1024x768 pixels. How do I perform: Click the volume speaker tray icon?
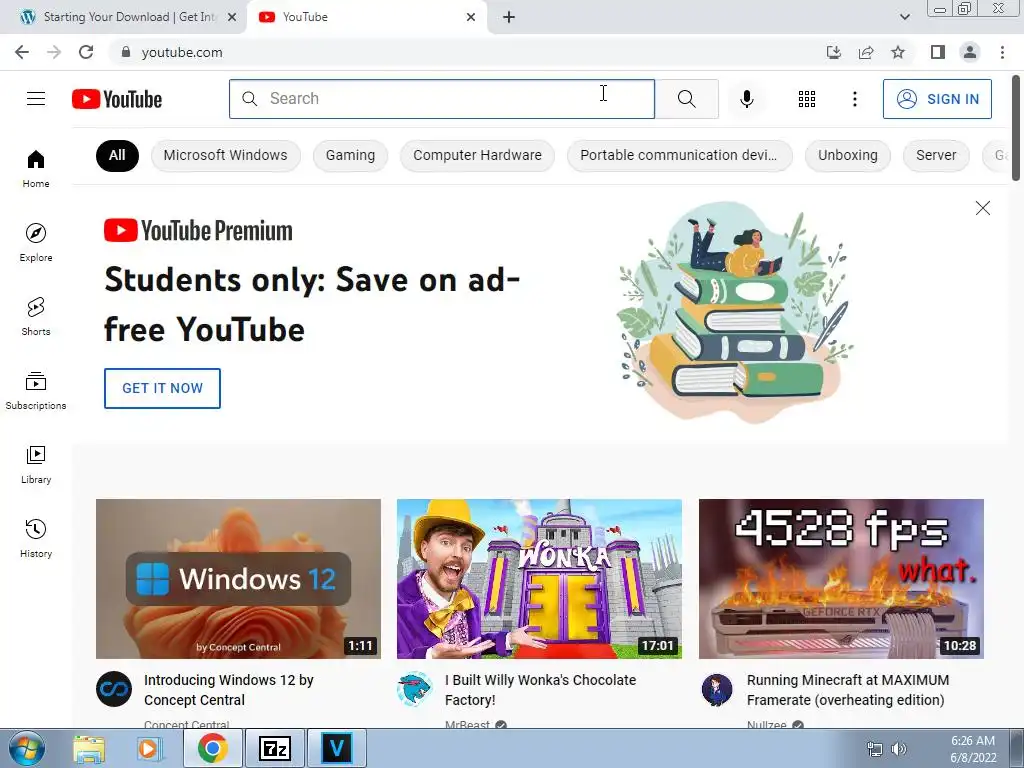pos(899,749)
